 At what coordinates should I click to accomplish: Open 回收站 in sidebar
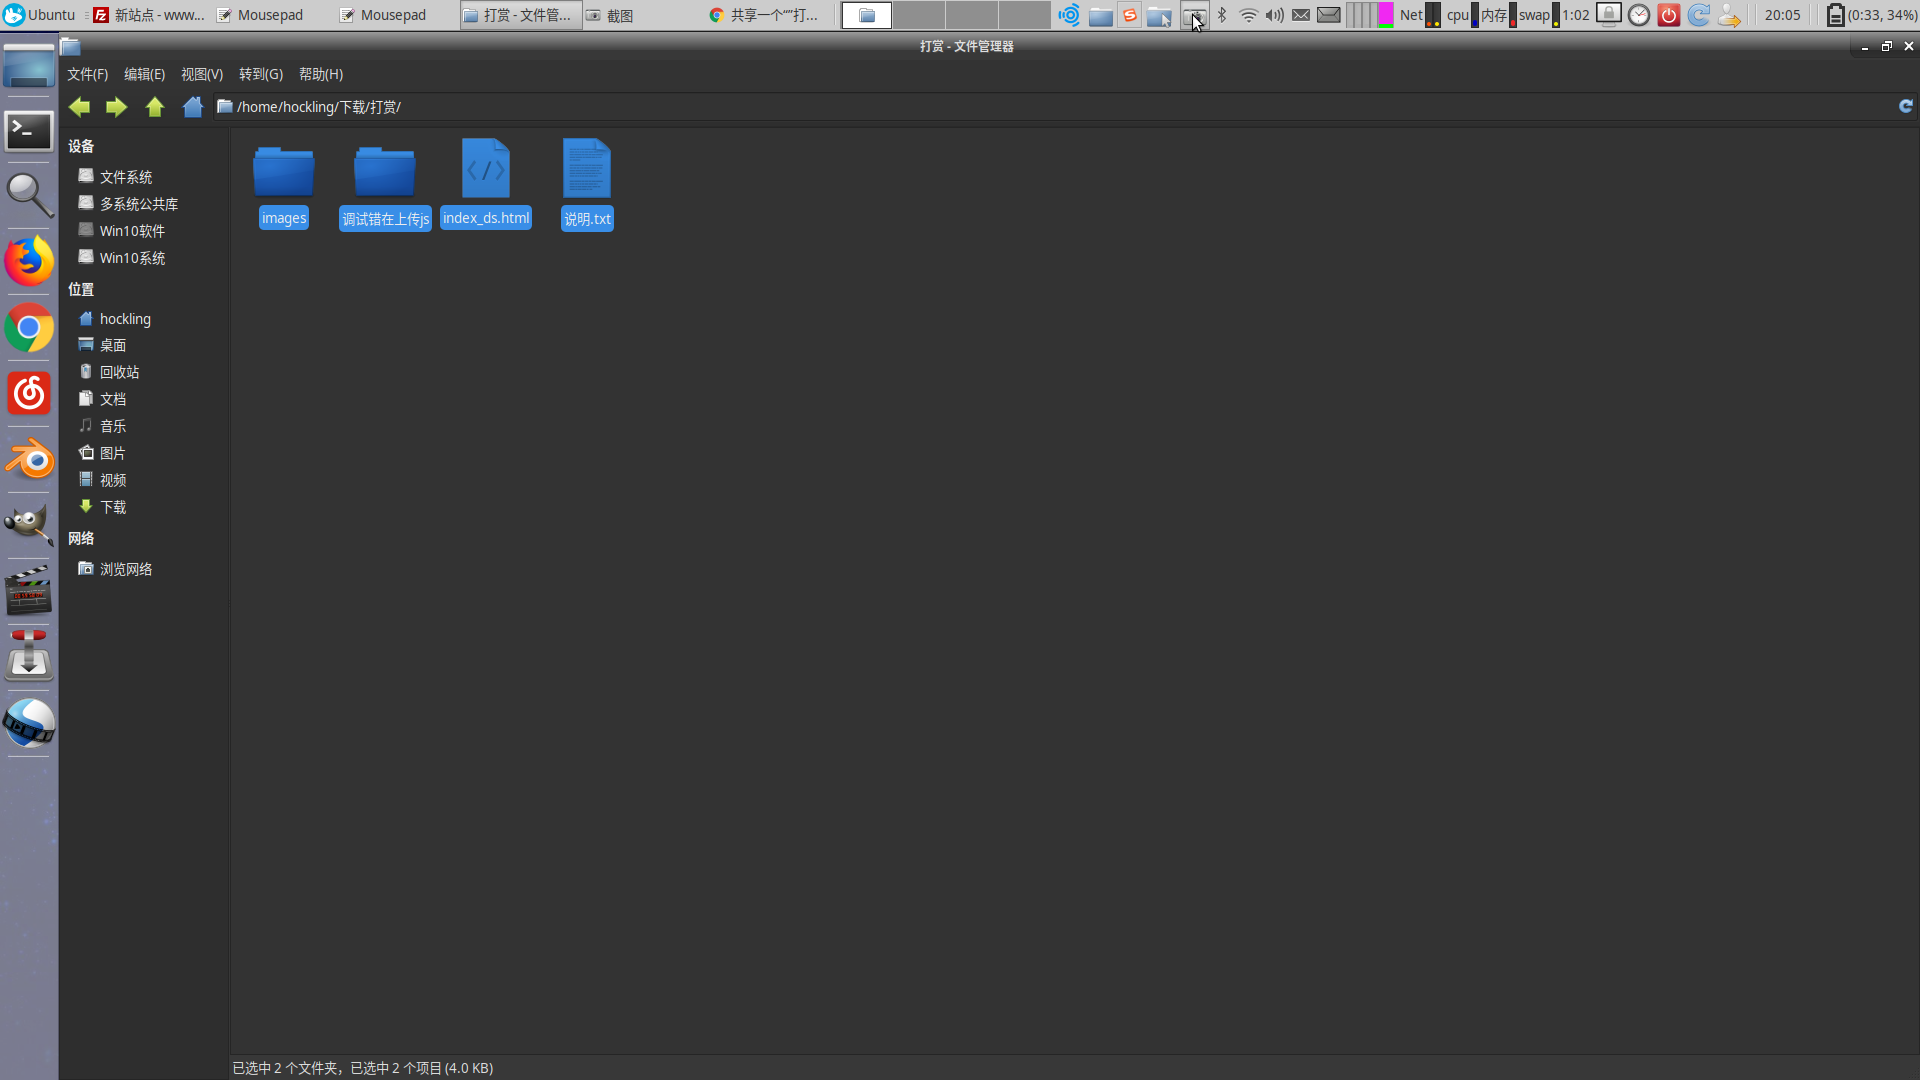pyautogui.click(x=119, y=372)
